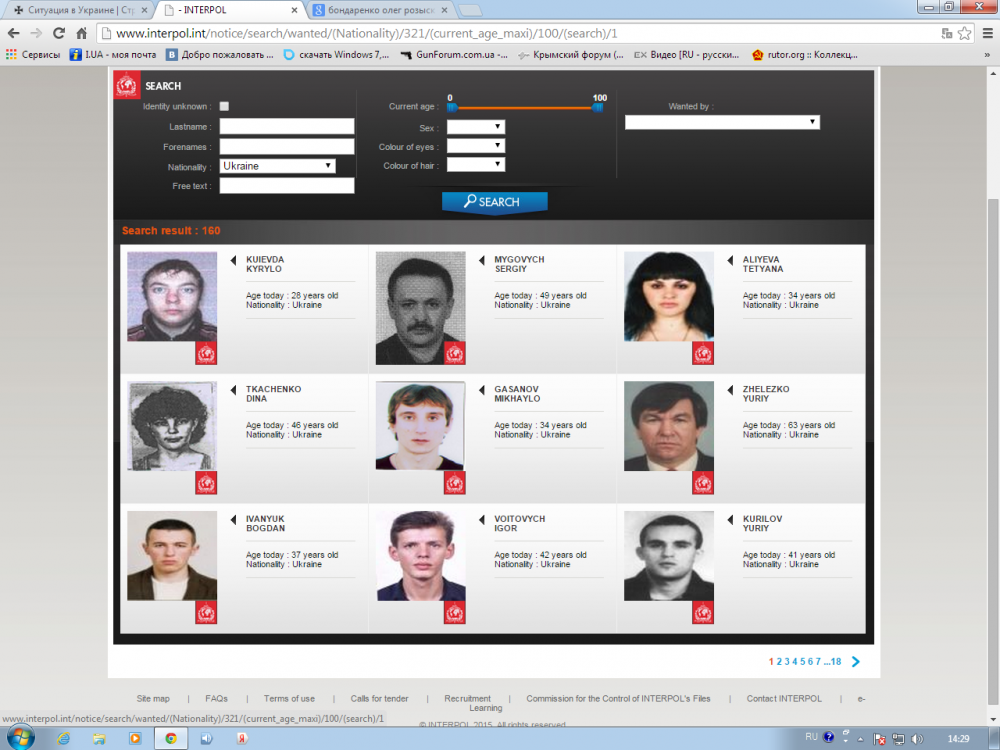This screenshot has width=1000, height=750.
Task: Open the GASANOV MIKHAYLO photo
Action: click(421, 426)
